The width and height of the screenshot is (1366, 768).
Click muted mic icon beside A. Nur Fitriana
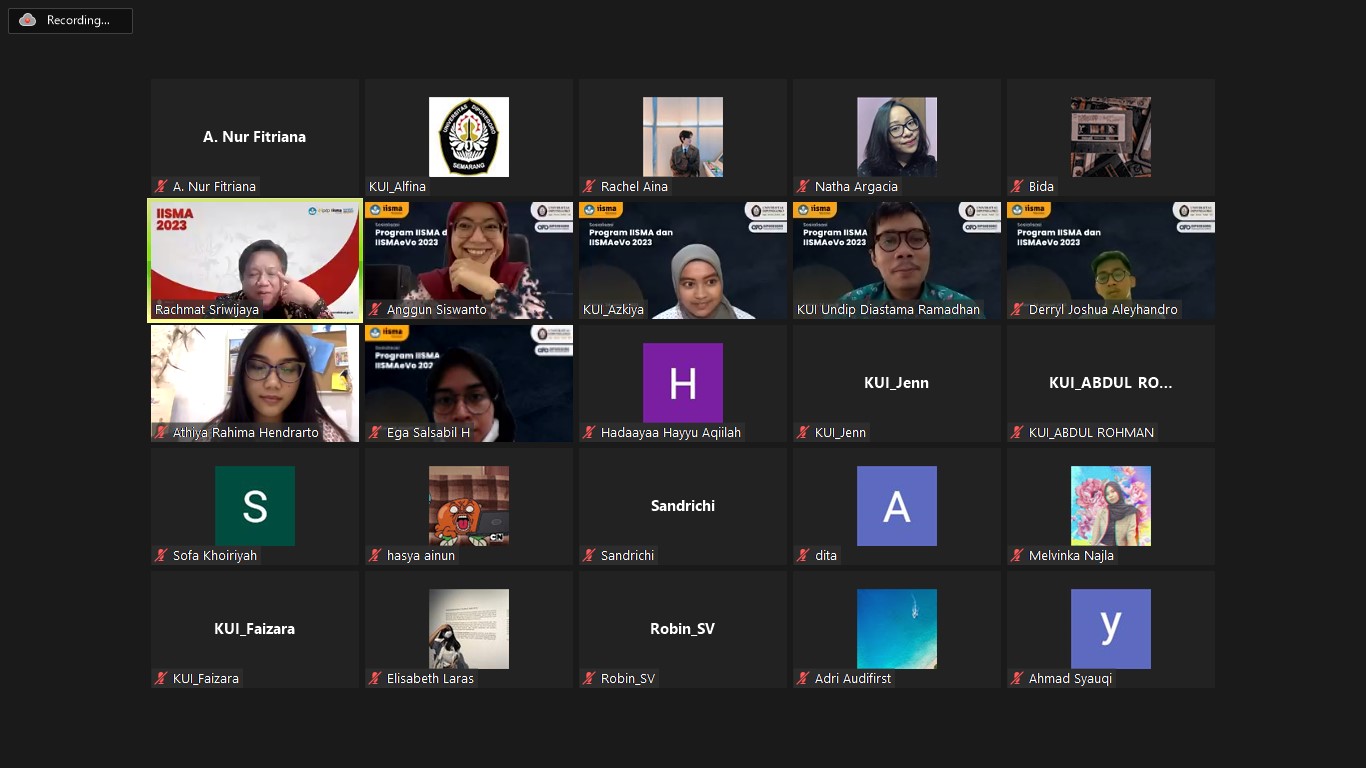coord(161,187)
